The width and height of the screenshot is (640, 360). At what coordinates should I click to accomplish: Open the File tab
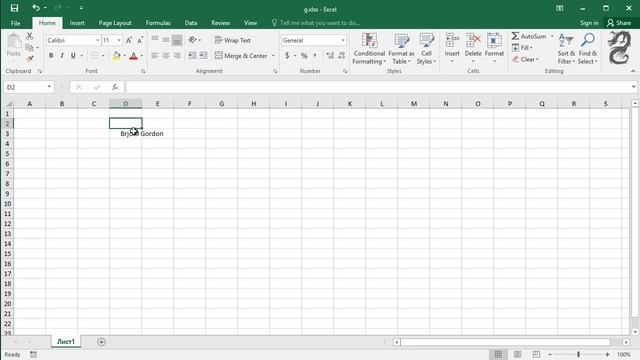(x=16, y=23)
